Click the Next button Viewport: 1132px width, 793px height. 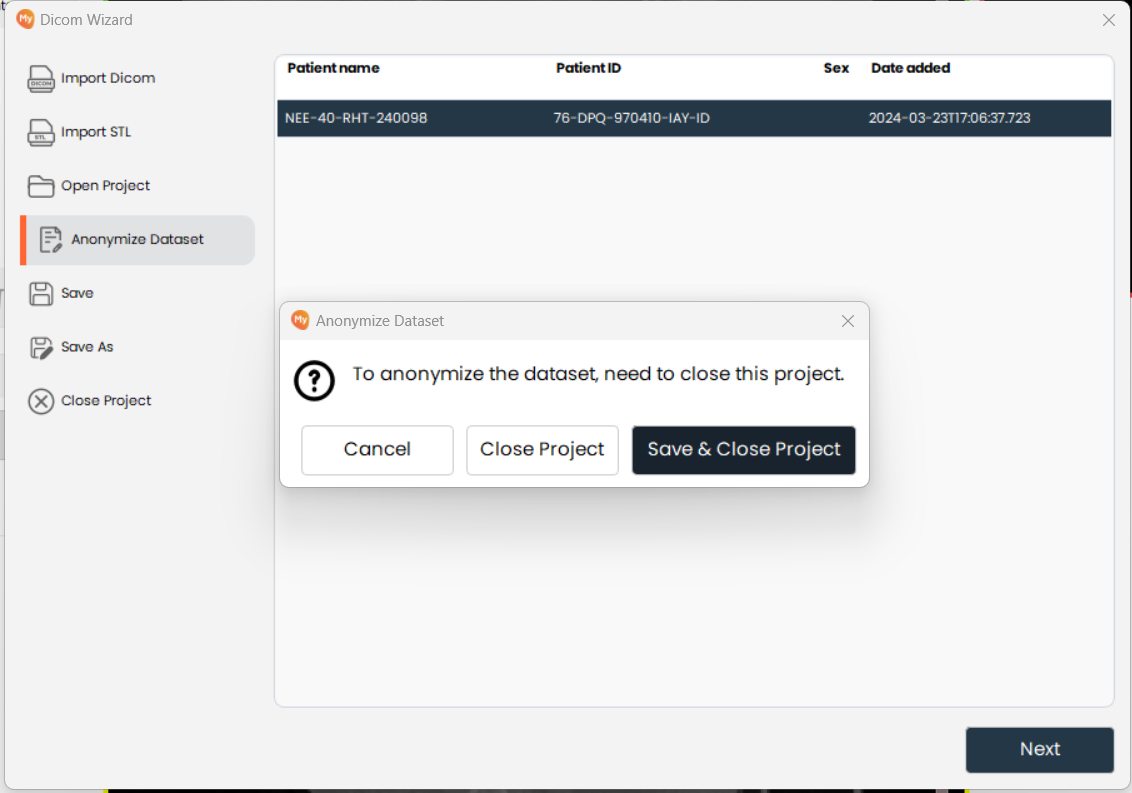click(1039, 749)
